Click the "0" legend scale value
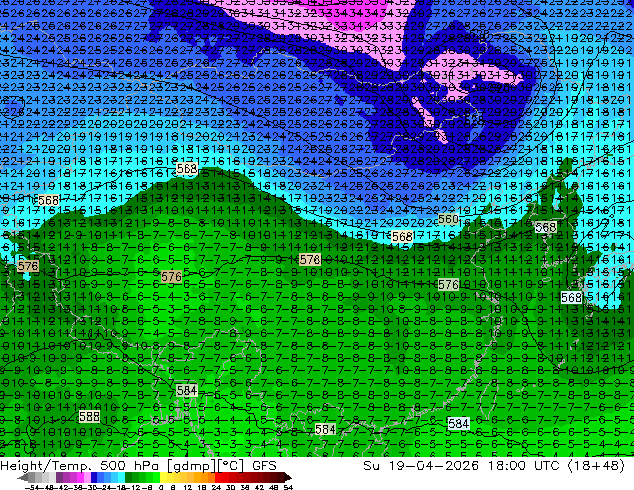This screenshot has width=634, height=490. point(161,487)
